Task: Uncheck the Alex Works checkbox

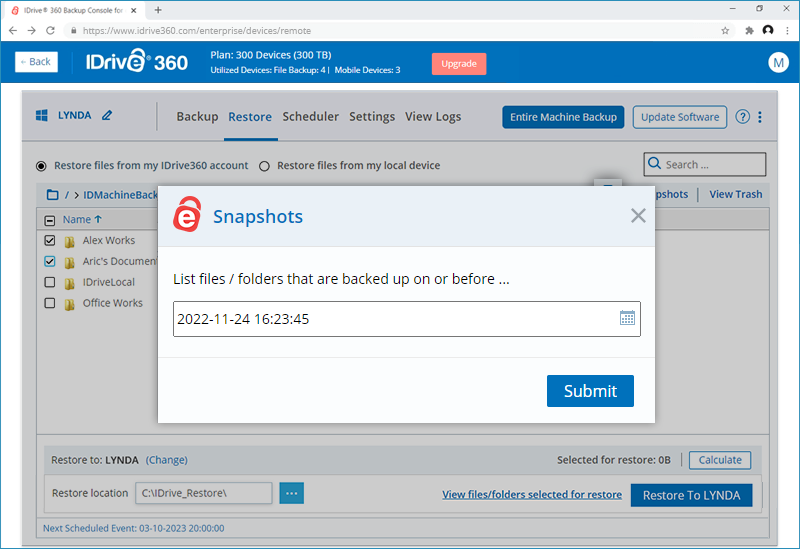Action: [x=49, y=240]
